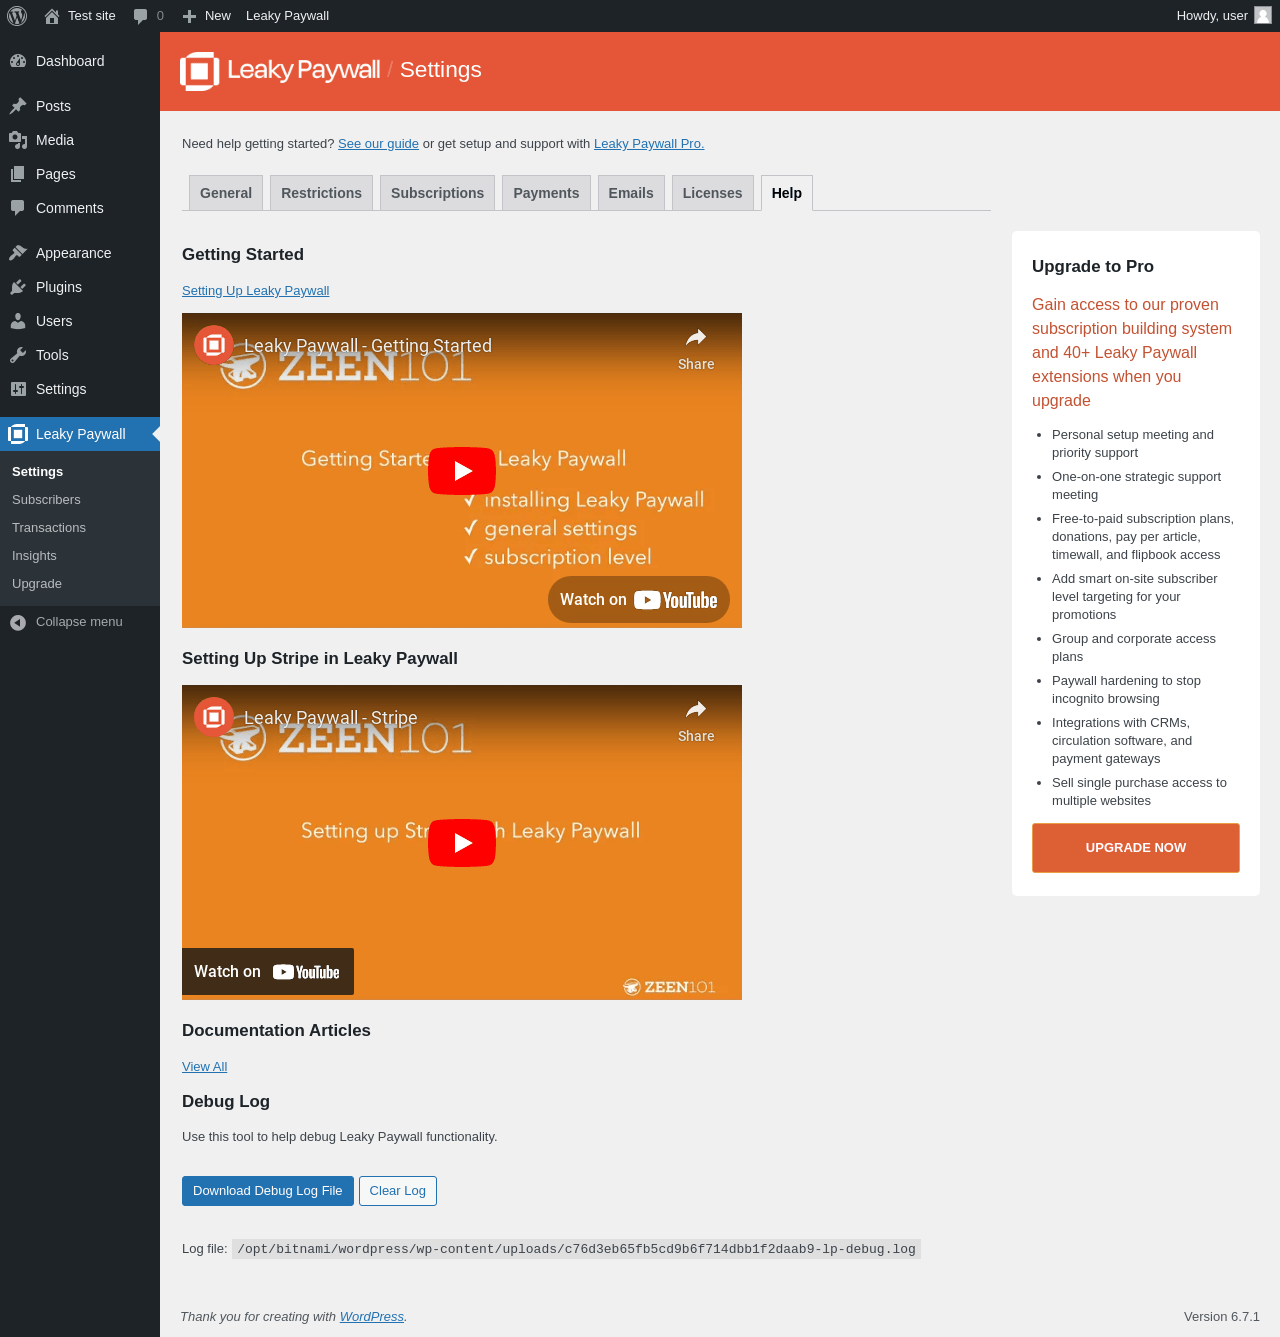1280x1337 pixels.
Task: Click the user avatar next to Howdy
Action: pyautogui.click(x=1263, y=15)
